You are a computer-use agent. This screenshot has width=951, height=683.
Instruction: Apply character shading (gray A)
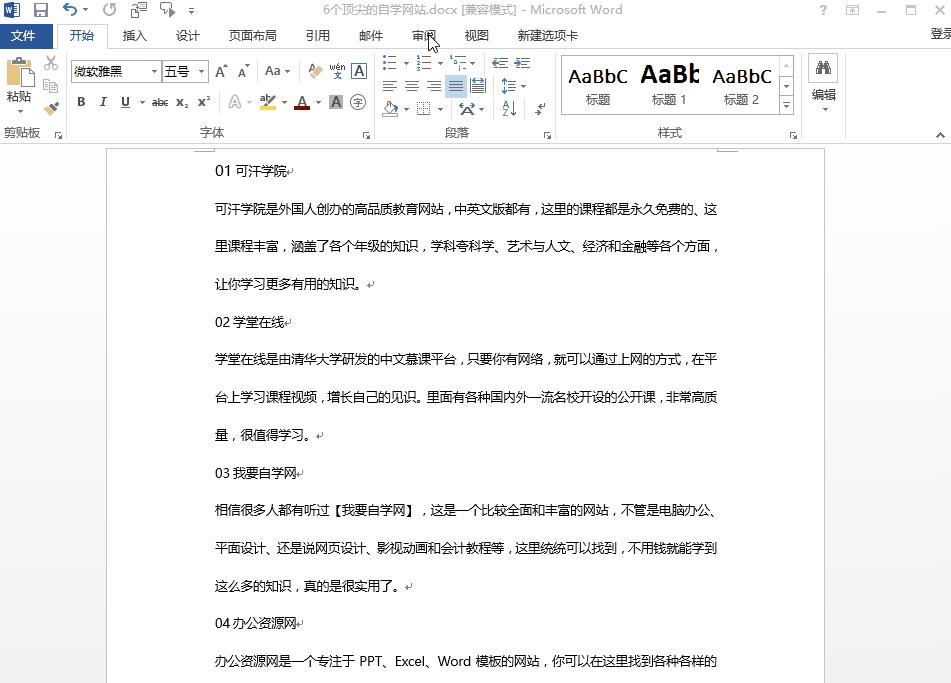[x=336, y=102]
